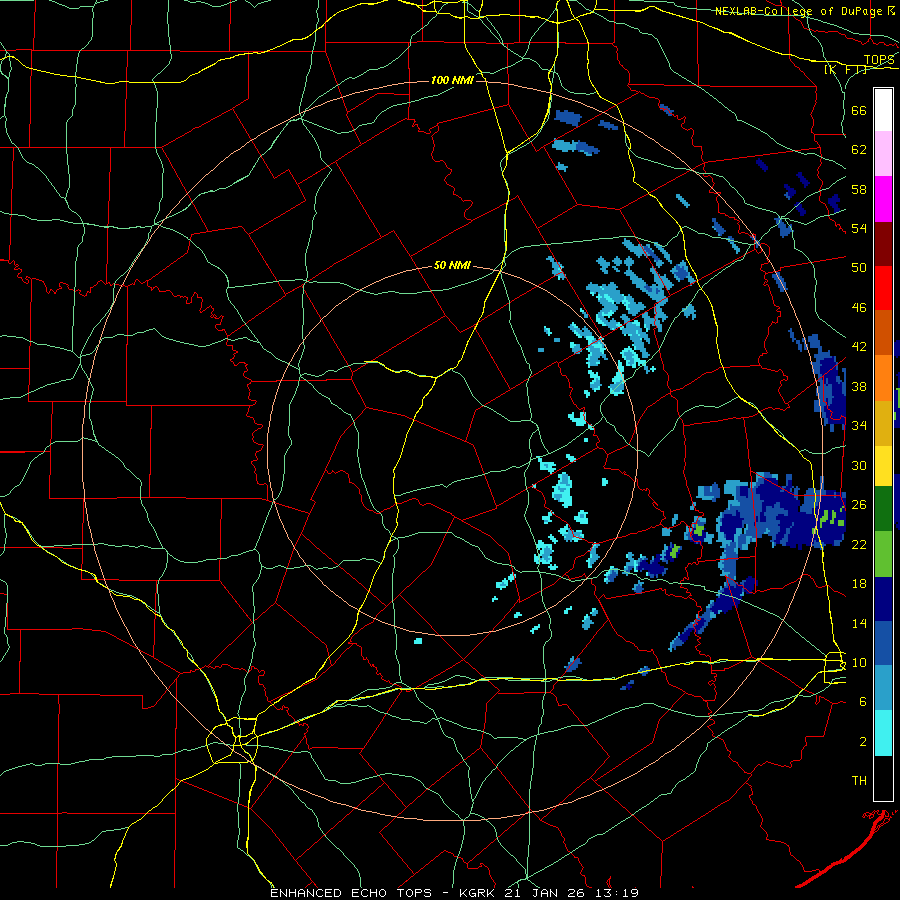The image size is (900, 900).
Task: Click the 46 value on the legend
Action: point(859,308)
